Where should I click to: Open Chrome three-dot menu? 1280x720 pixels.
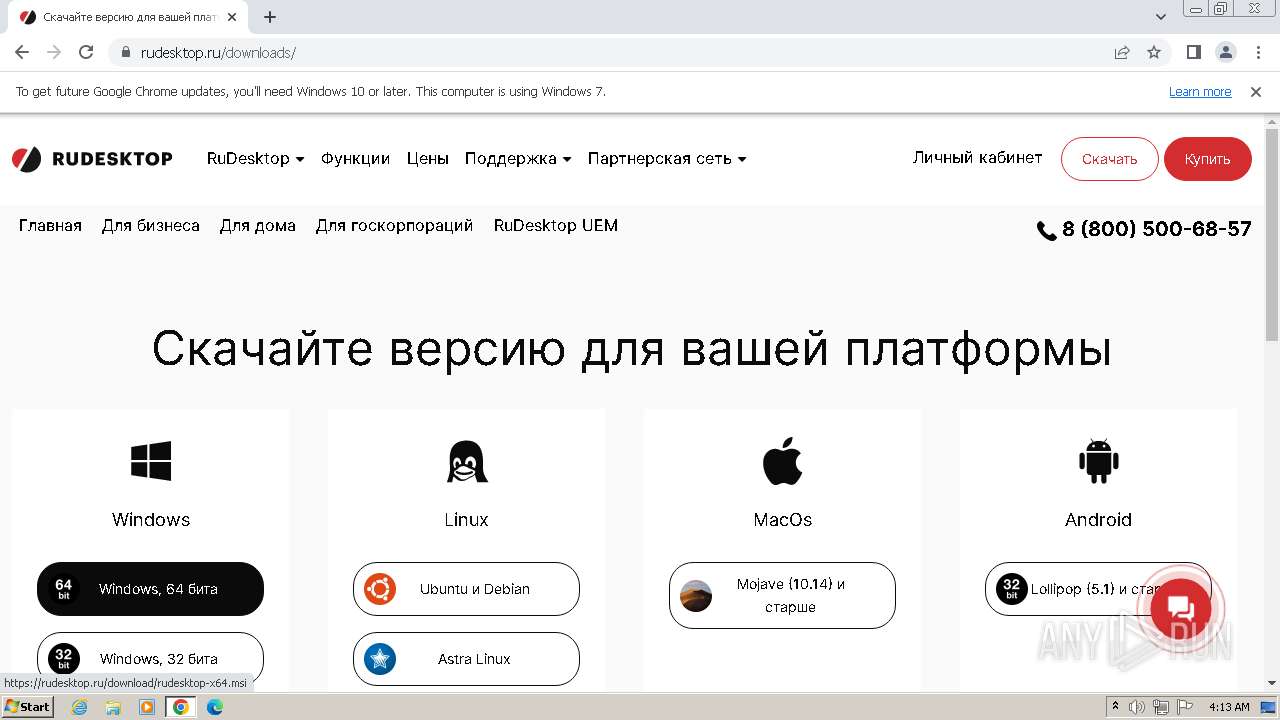1257,52
